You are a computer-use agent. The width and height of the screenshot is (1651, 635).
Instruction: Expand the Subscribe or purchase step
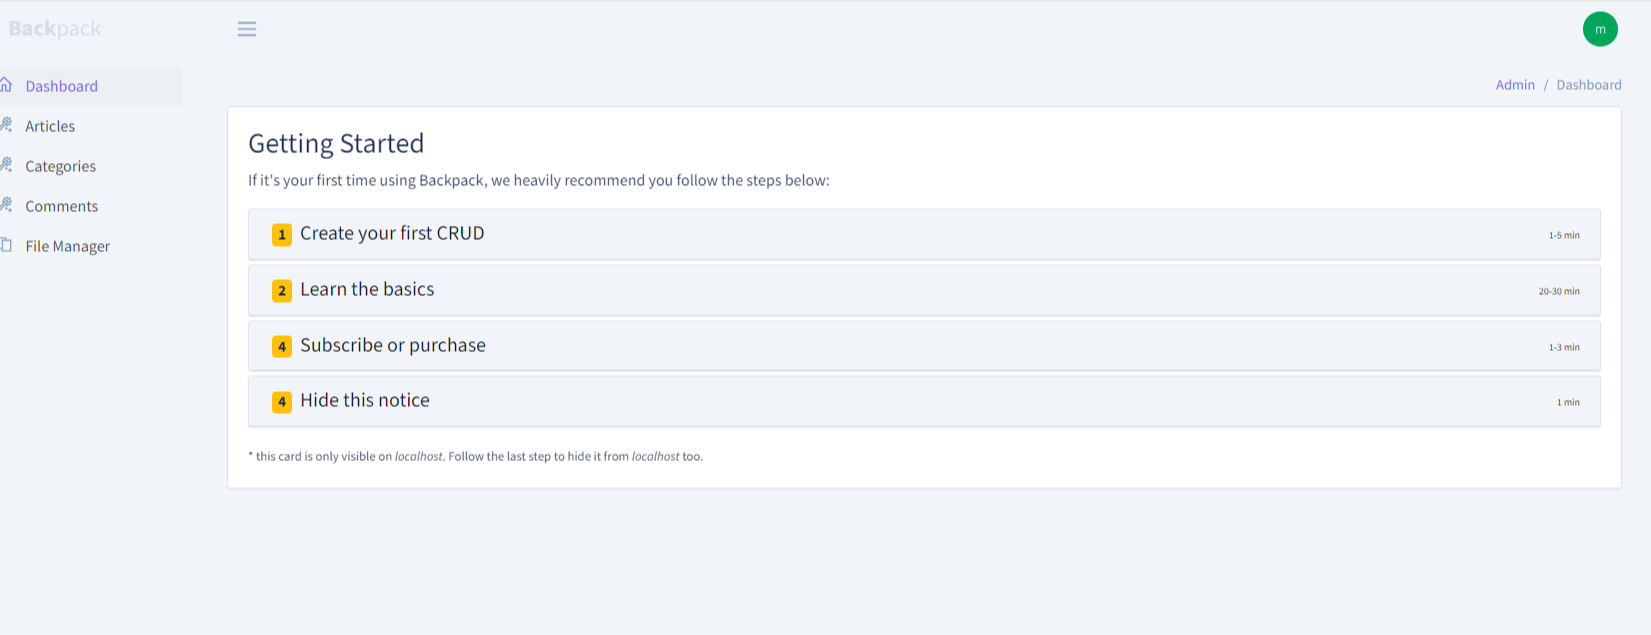click(393, 345)
